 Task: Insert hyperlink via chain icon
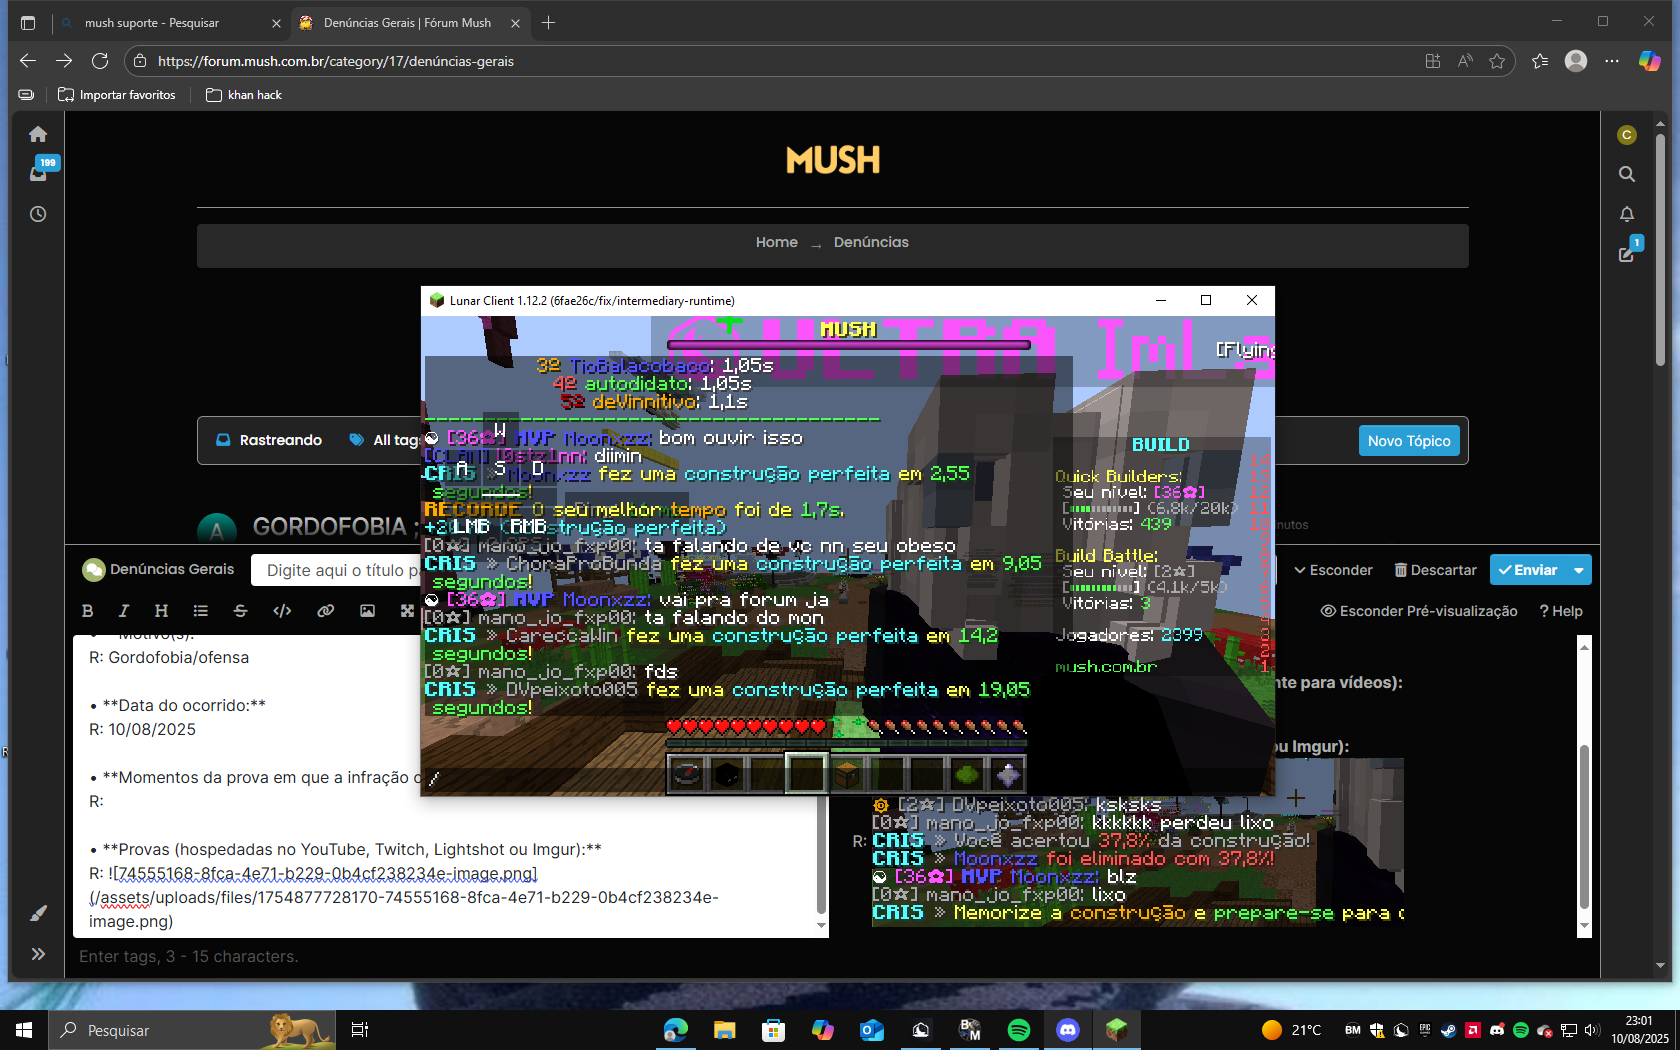[x=325, y=611]
